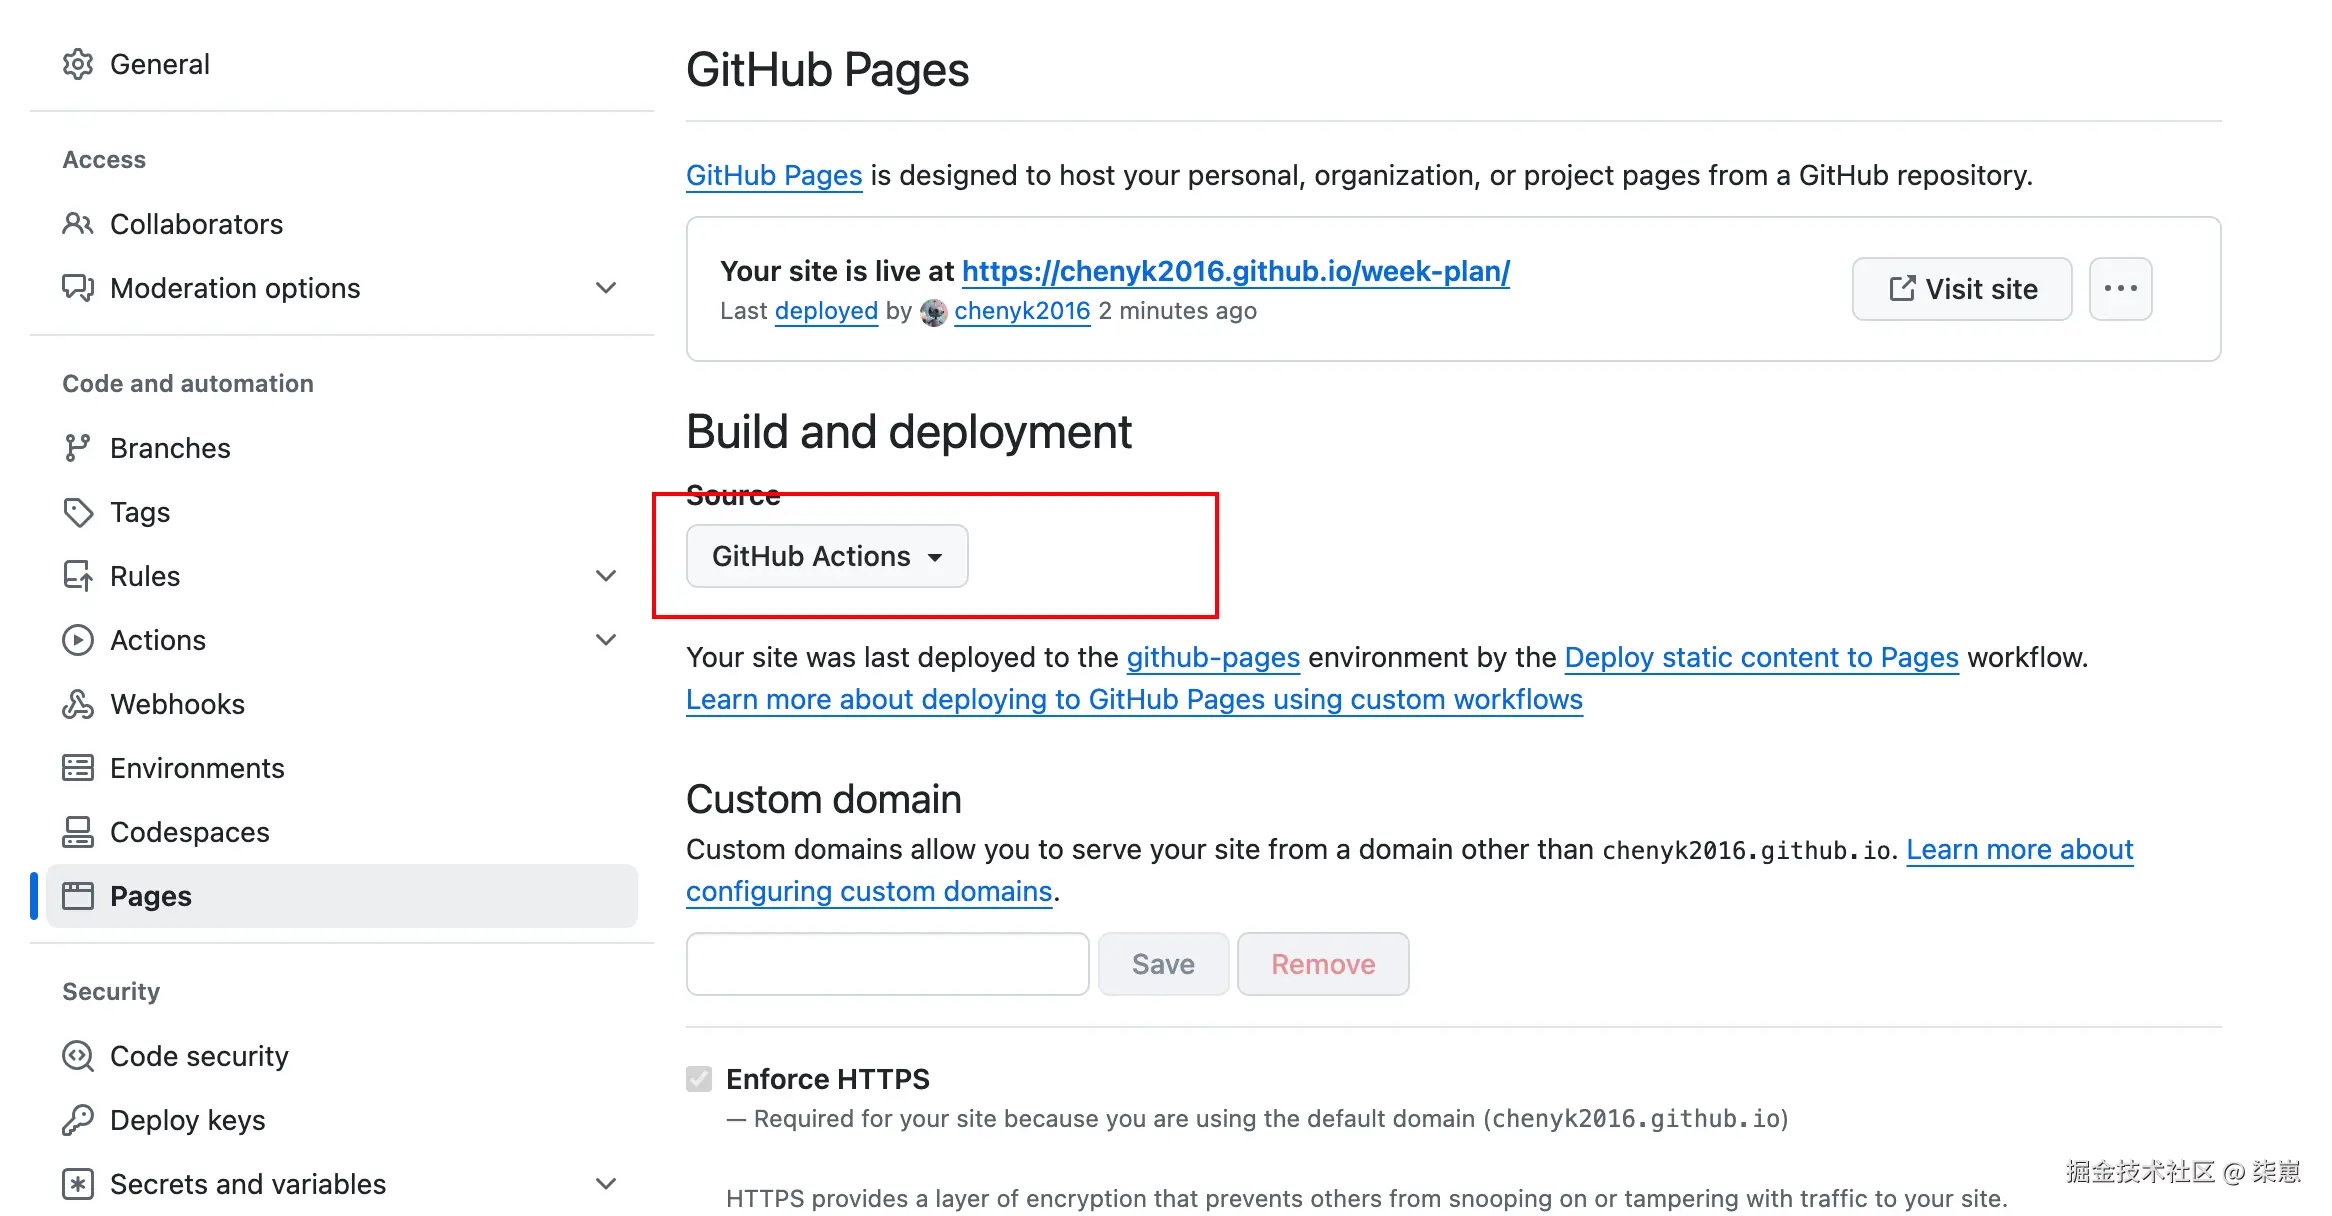Click chenyk2016 avatar thumbnail
This screenshot has height=1216, width=2332.
(x=933, y=312)
